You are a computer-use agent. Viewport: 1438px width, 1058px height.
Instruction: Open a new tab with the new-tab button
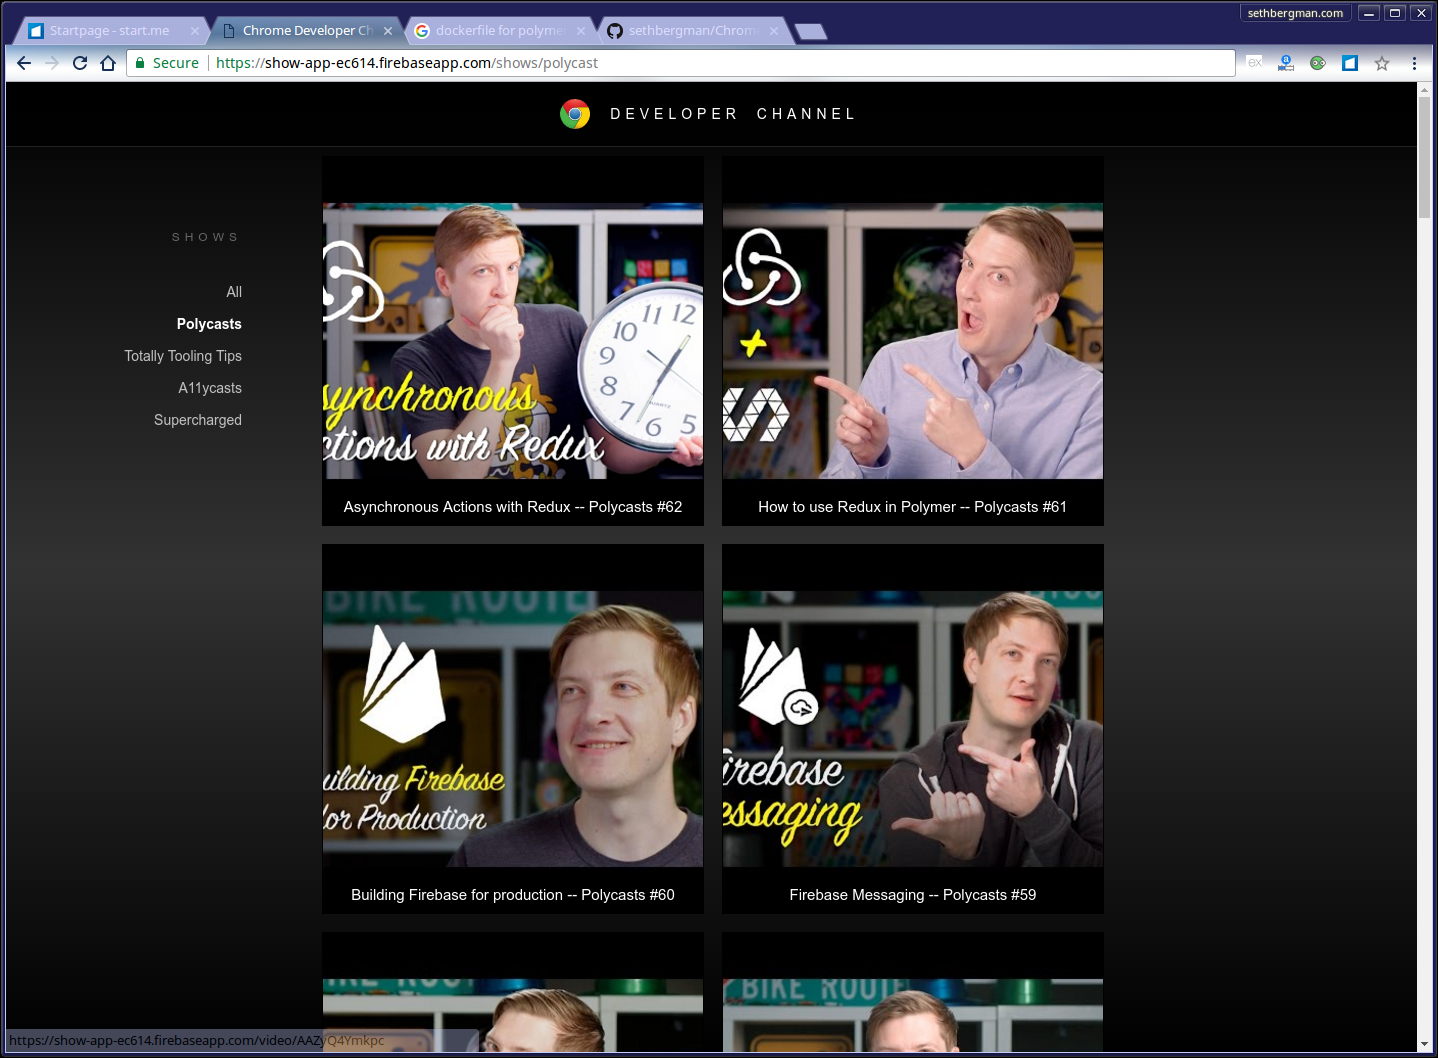tap(811, 31)
